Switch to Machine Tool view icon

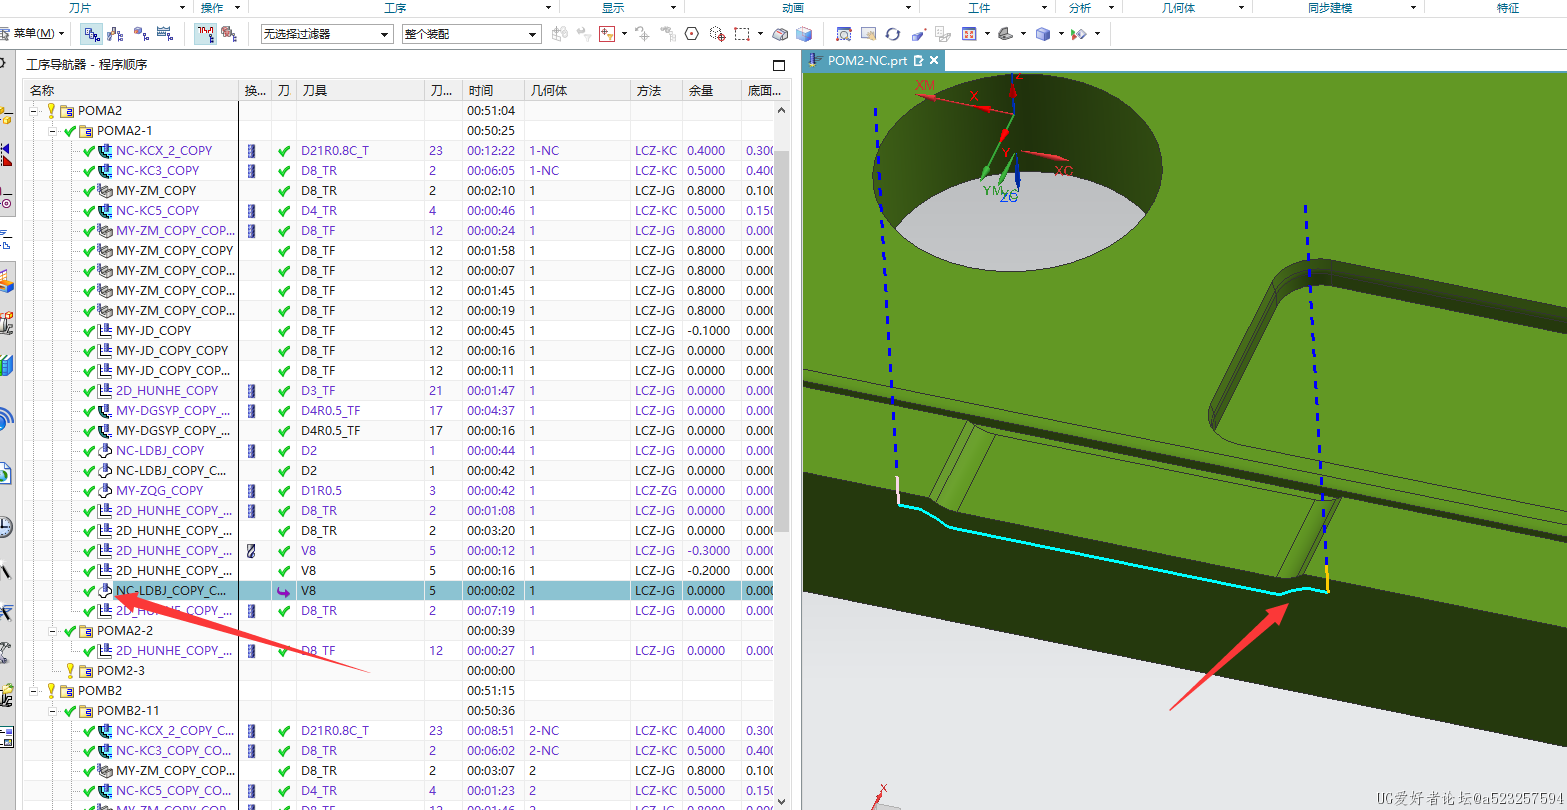click(x=116, y=34)
